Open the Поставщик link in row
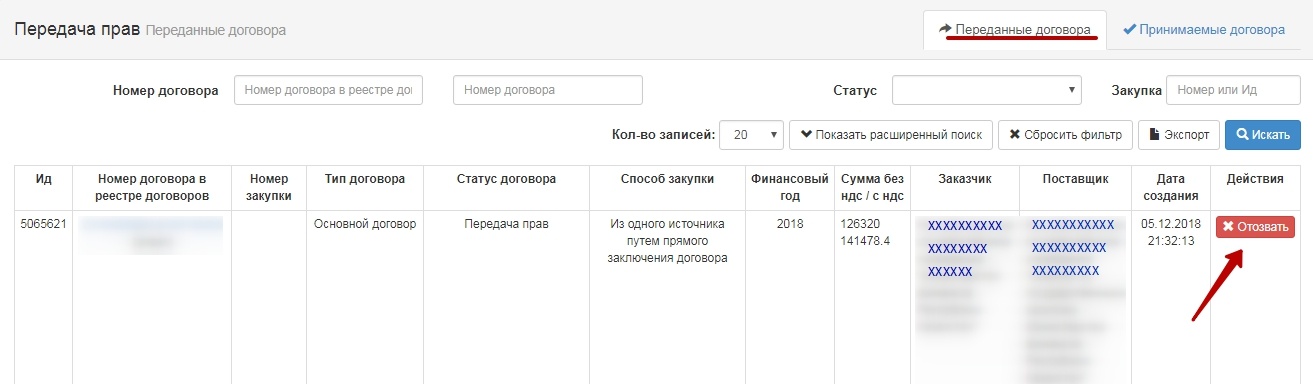1313x384 pixels. (x=1072, y=247)
